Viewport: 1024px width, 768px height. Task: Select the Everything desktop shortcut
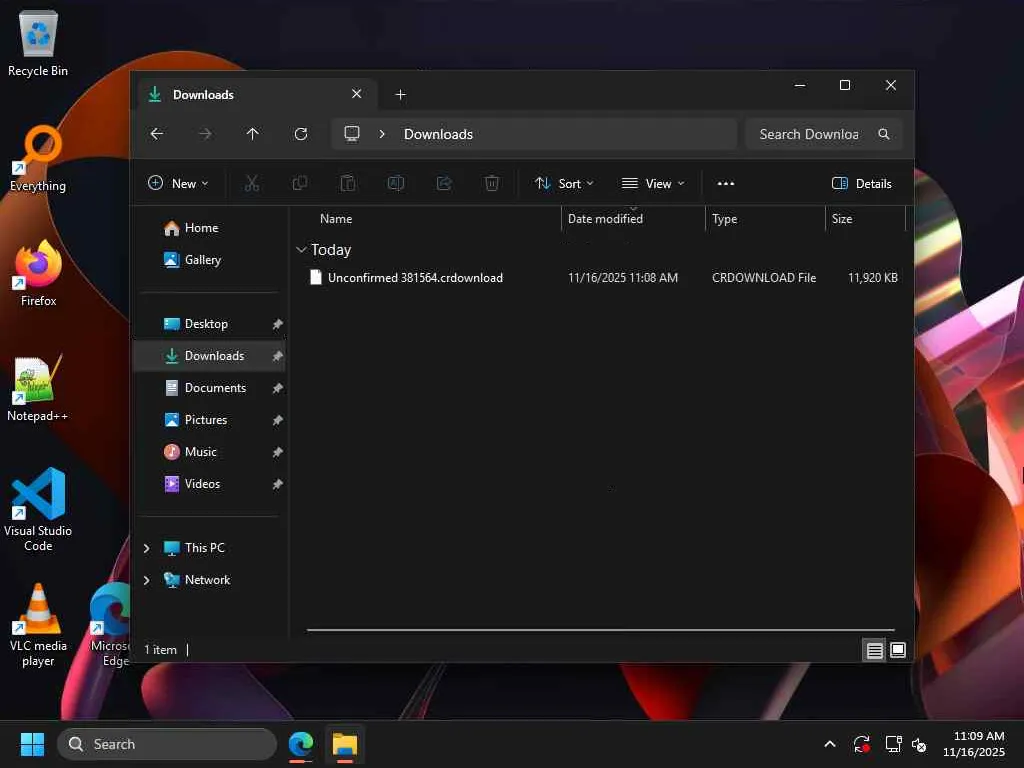(x=38, y=159)
